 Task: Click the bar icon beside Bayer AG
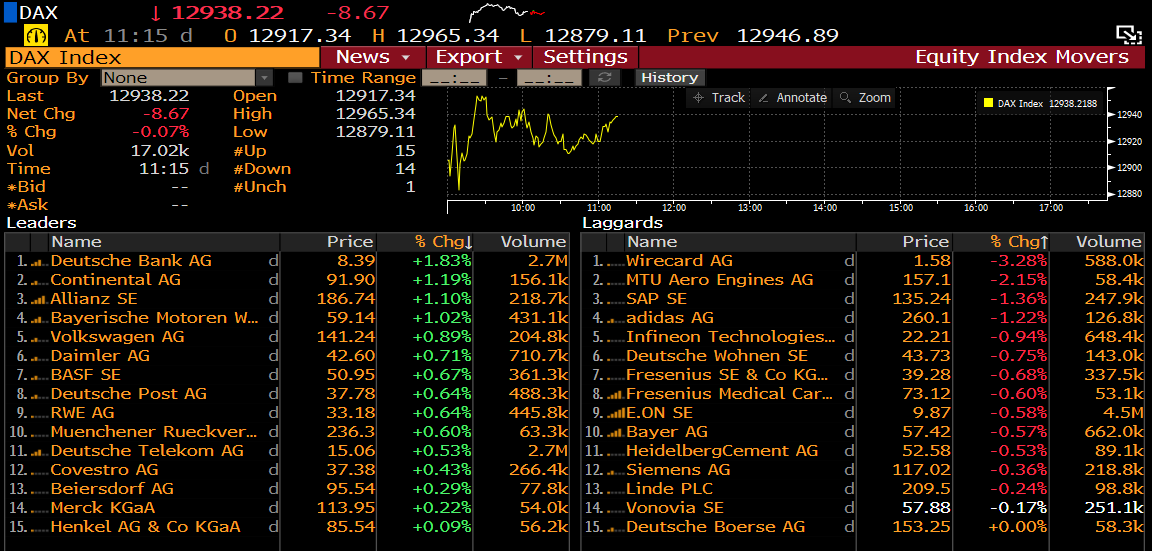pos(615,432)
